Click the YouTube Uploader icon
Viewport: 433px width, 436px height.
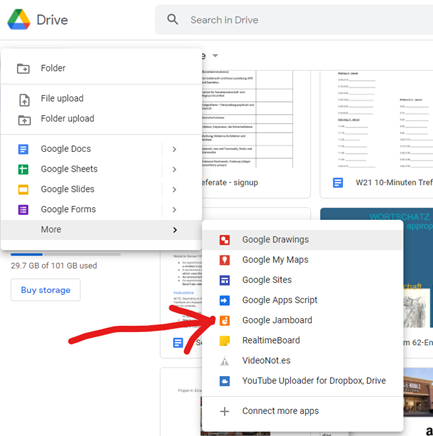tap(225, 381)
